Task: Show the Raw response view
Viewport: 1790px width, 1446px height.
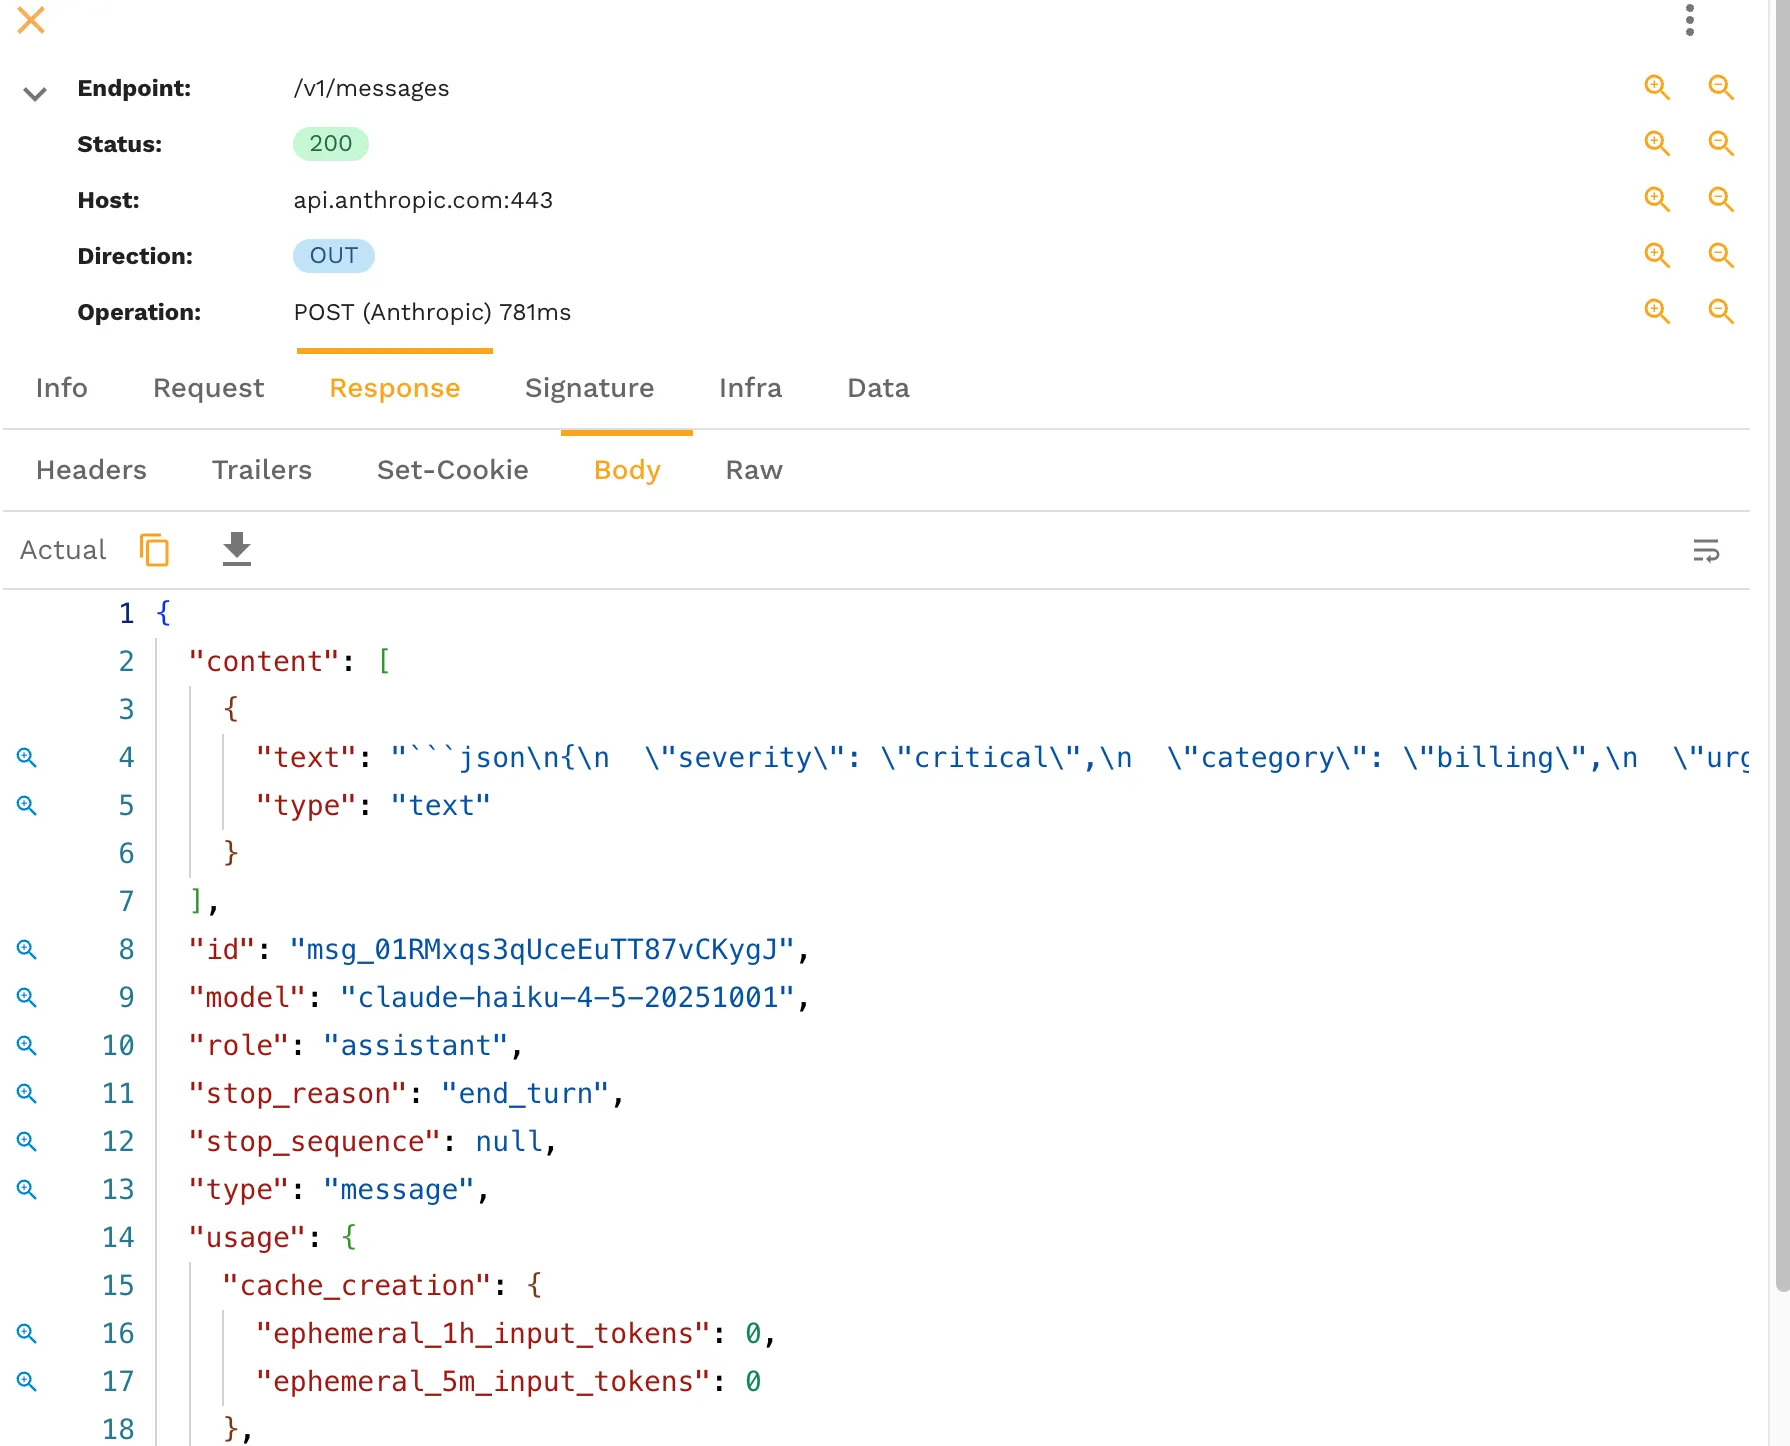Action: tap(753, 470)
